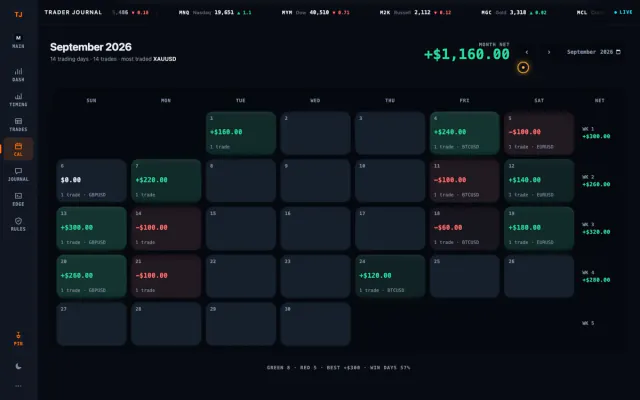Open the September 11 day with -$100.00 BTCUSD
The image size is (640, 400).
pos(464,181)
